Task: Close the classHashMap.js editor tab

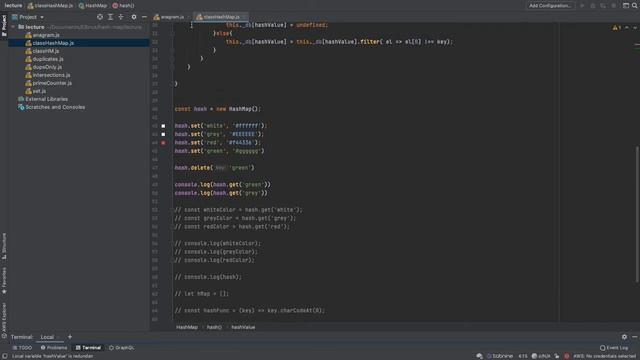Action: (x=244, y=17)
